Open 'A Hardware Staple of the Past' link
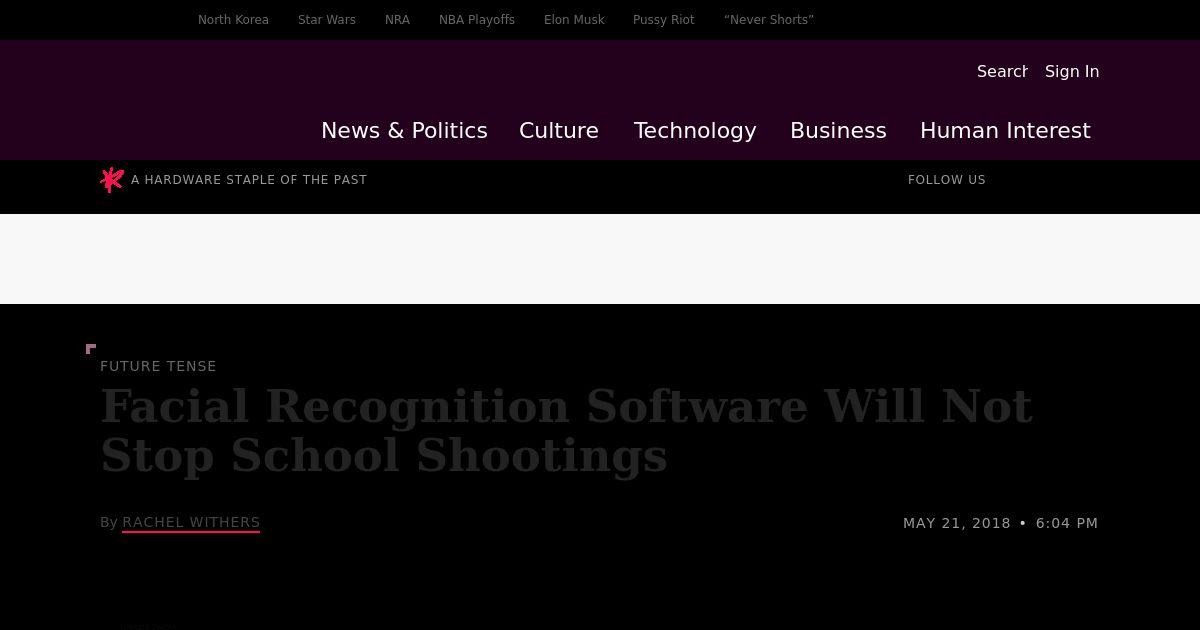The height and width of the screenshot is (630, 1200). click(x=249, y=180)
